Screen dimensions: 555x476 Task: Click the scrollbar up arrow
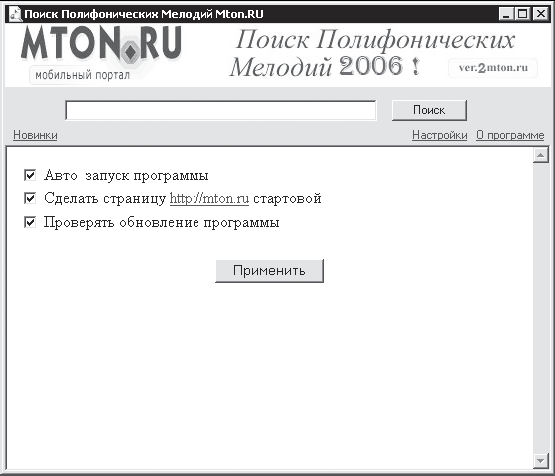tap(540, 155)
